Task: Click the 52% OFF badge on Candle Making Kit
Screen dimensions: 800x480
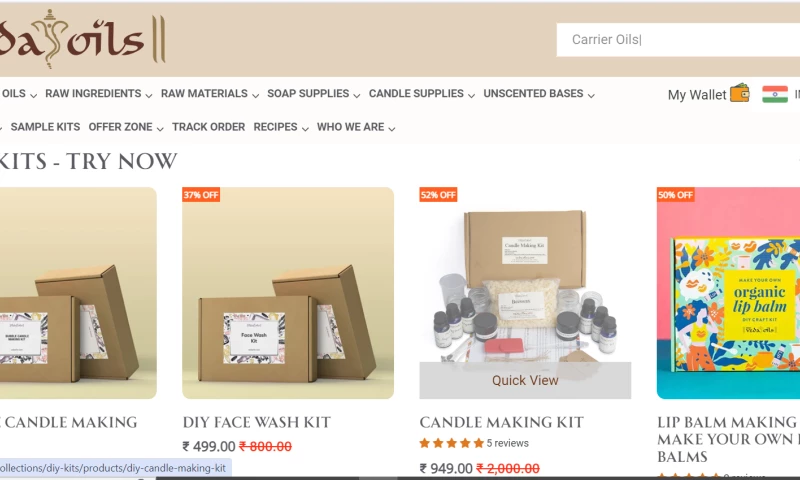Action: pyautogui.click(x=438, y=194)
